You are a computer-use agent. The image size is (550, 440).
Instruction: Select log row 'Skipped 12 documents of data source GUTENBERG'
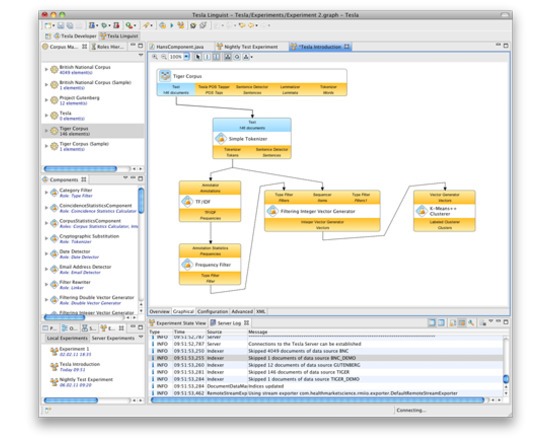pos(326,365)
